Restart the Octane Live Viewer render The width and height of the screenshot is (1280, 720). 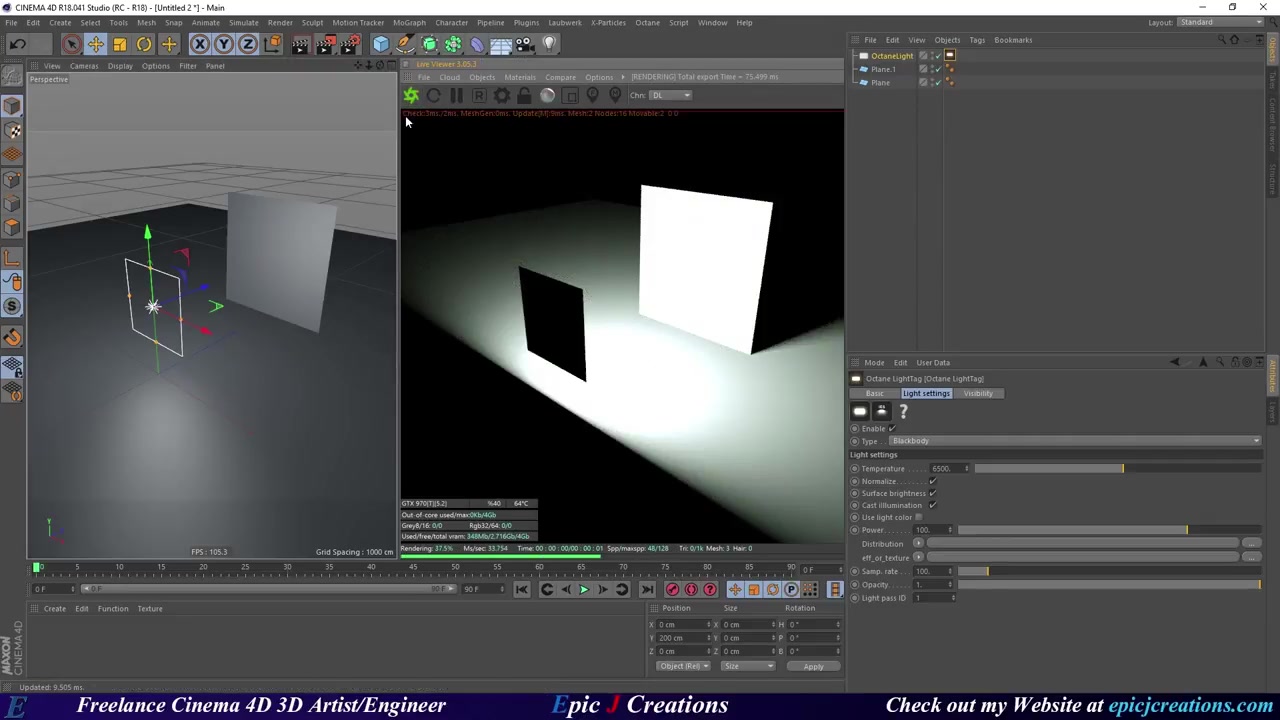coord(433,95)
